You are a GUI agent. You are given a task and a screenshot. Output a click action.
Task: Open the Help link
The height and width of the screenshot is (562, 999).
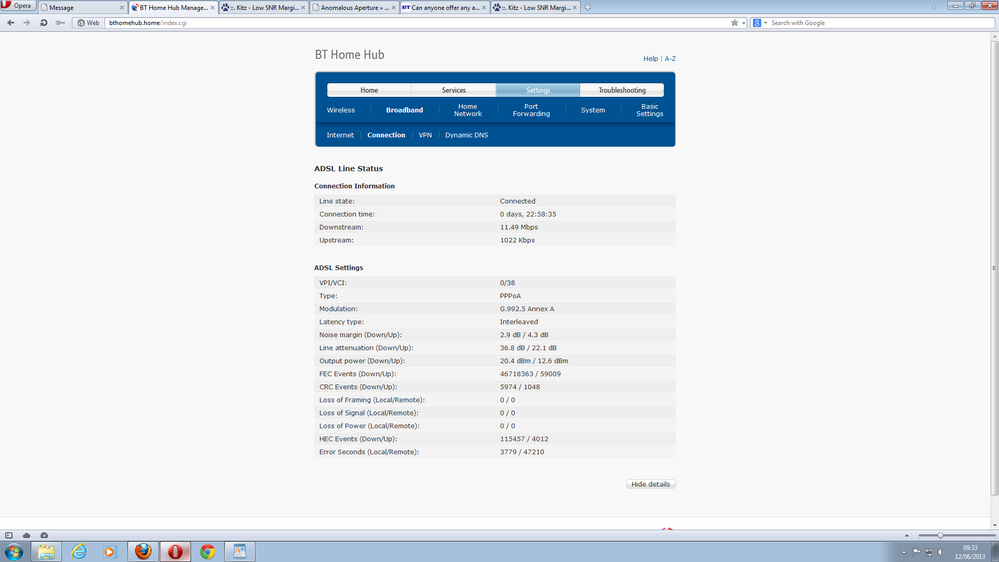[x=650, y=59]
